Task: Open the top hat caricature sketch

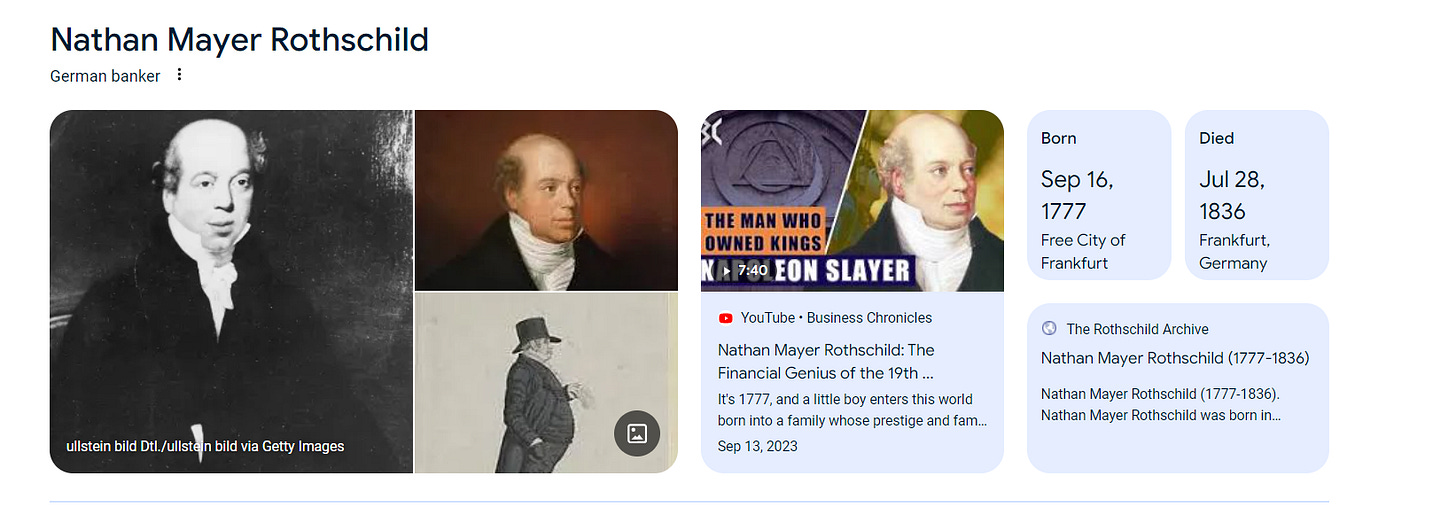Action: (546, 383)
